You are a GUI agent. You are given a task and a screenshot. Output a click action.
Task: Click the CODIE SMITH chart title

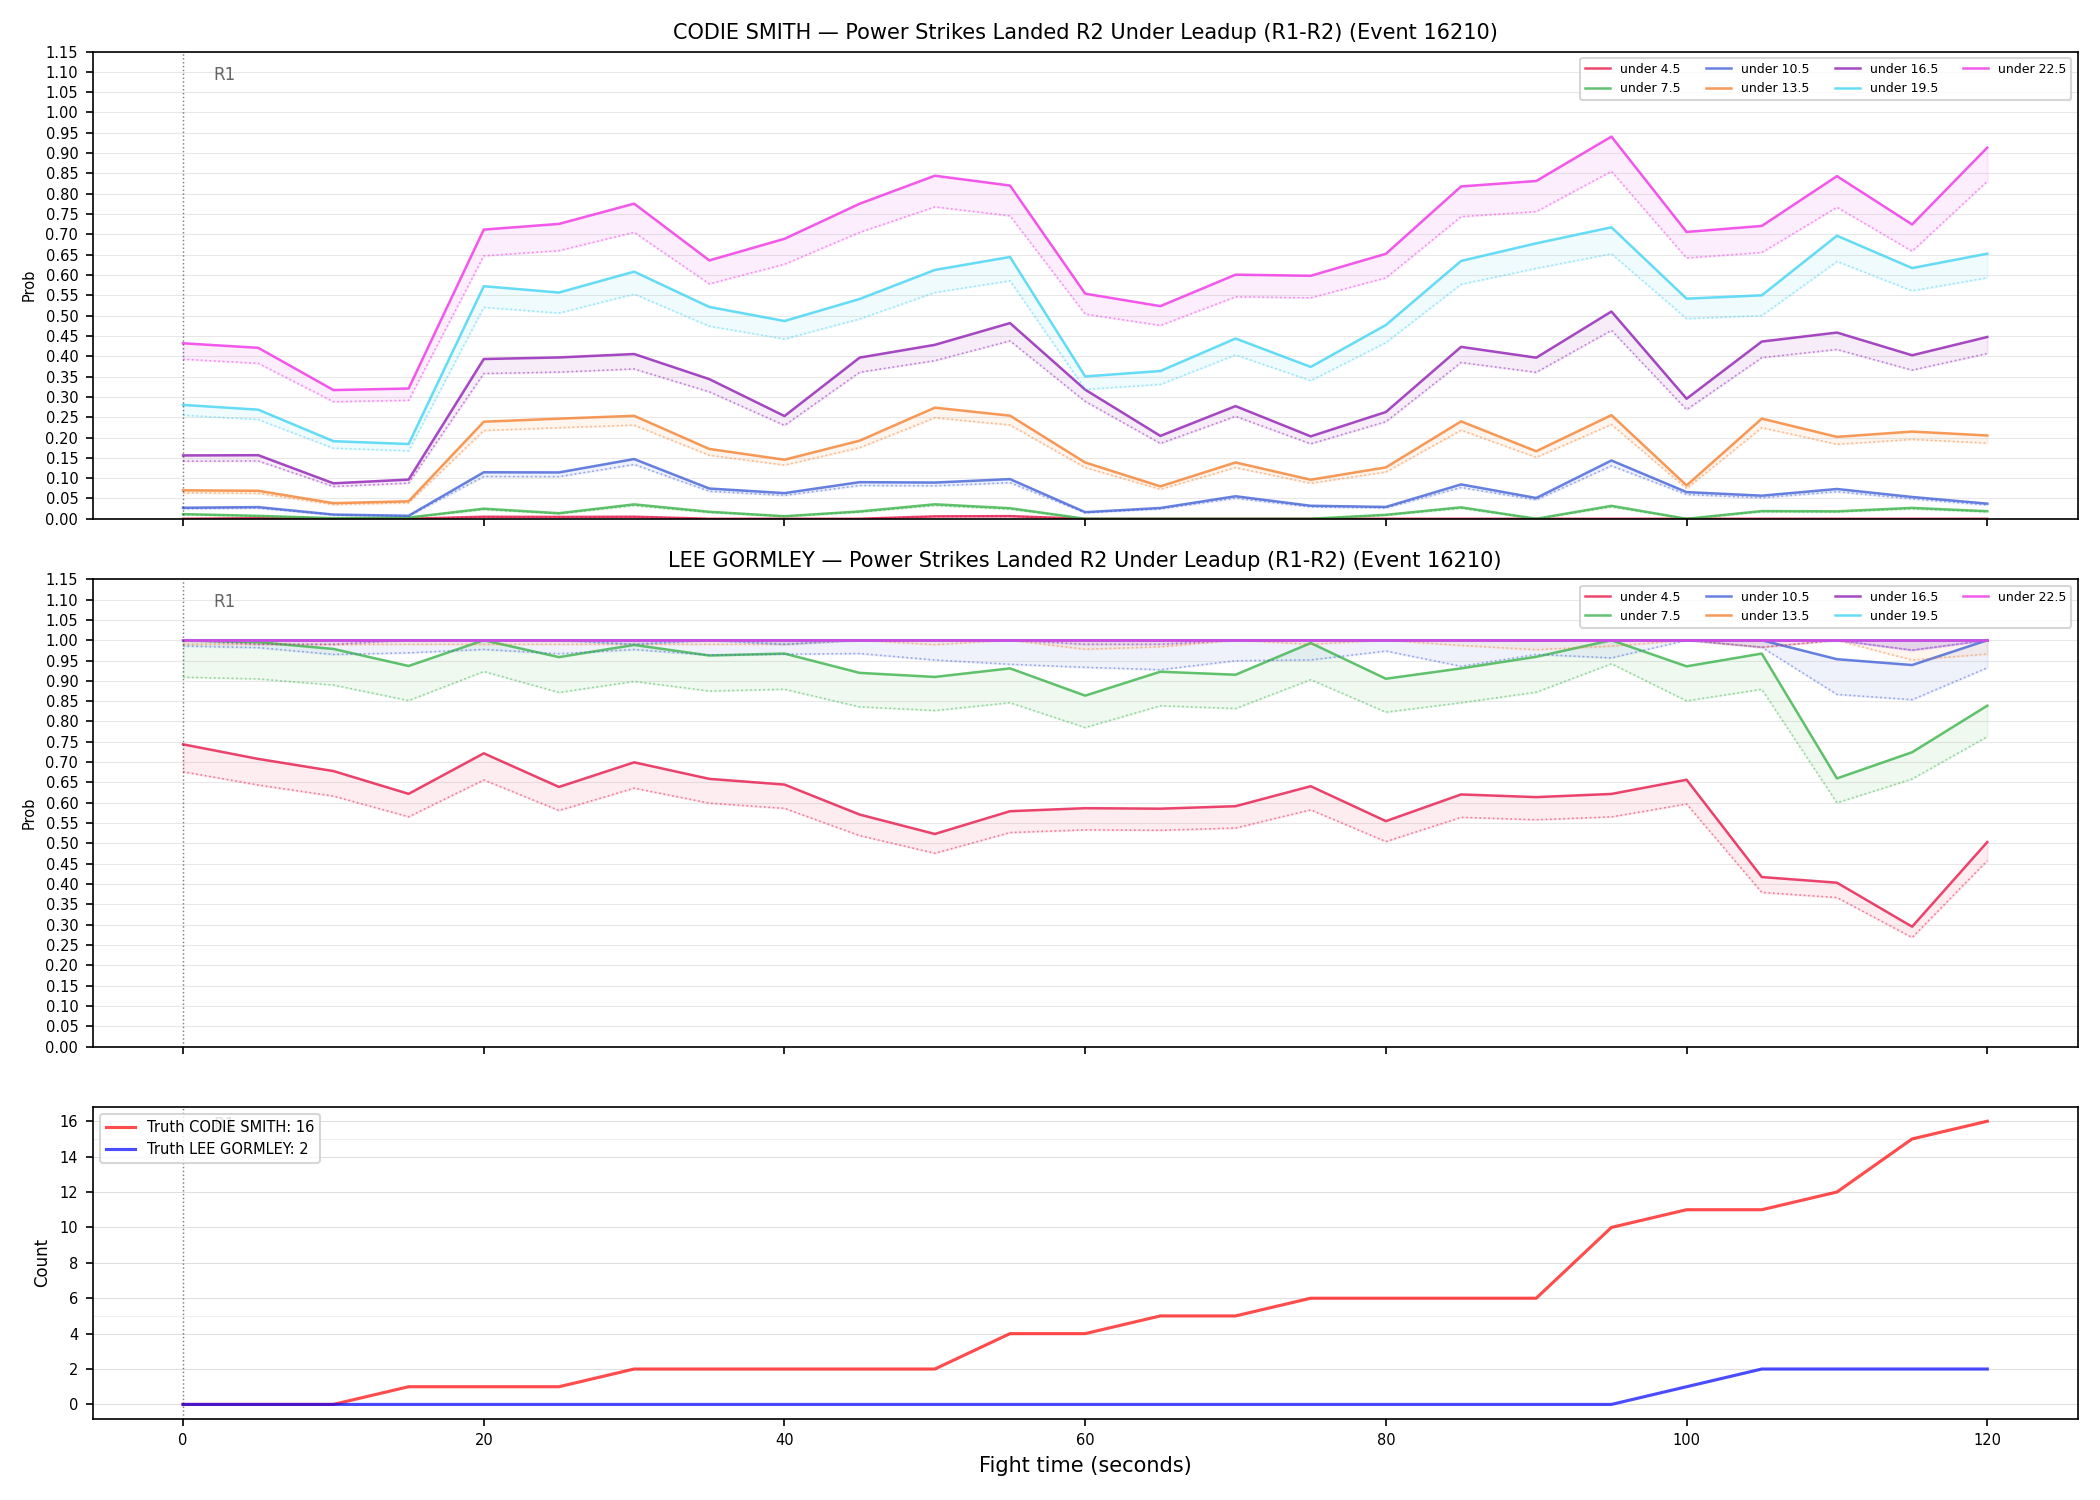[x=1085, y=32]
